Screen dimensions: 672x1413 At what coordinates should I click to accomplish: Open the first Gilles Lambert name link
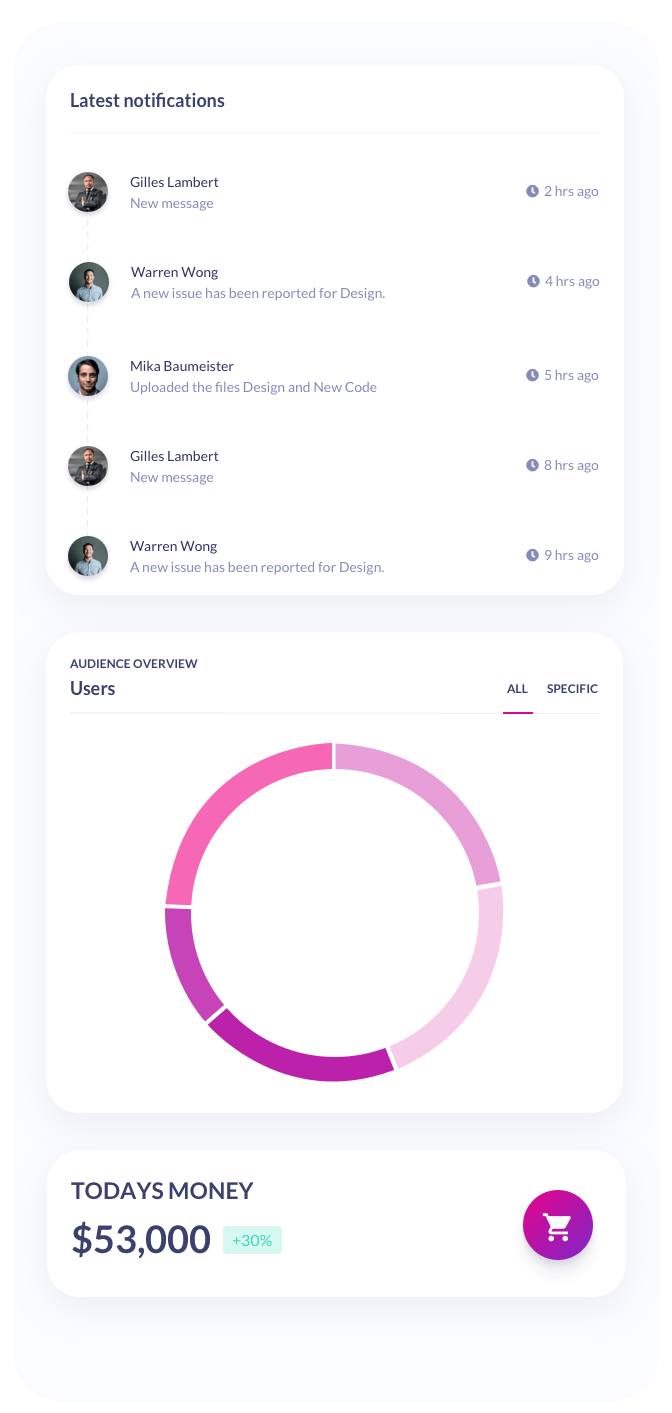[174, 182]
